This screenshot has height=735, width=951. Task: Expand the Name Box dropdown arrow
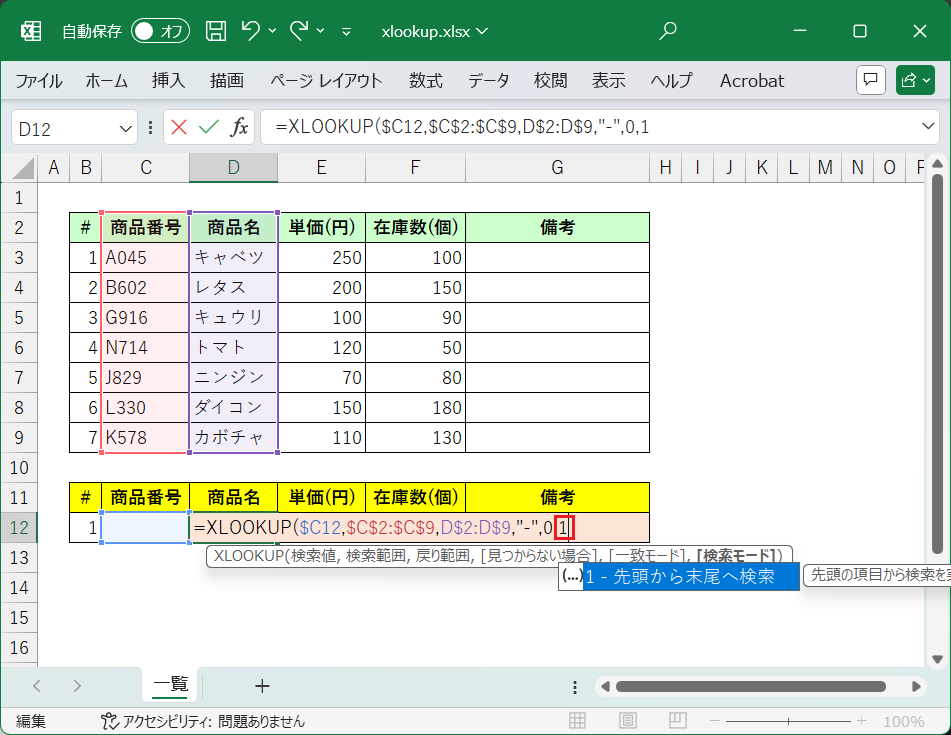tap(126, 128)
